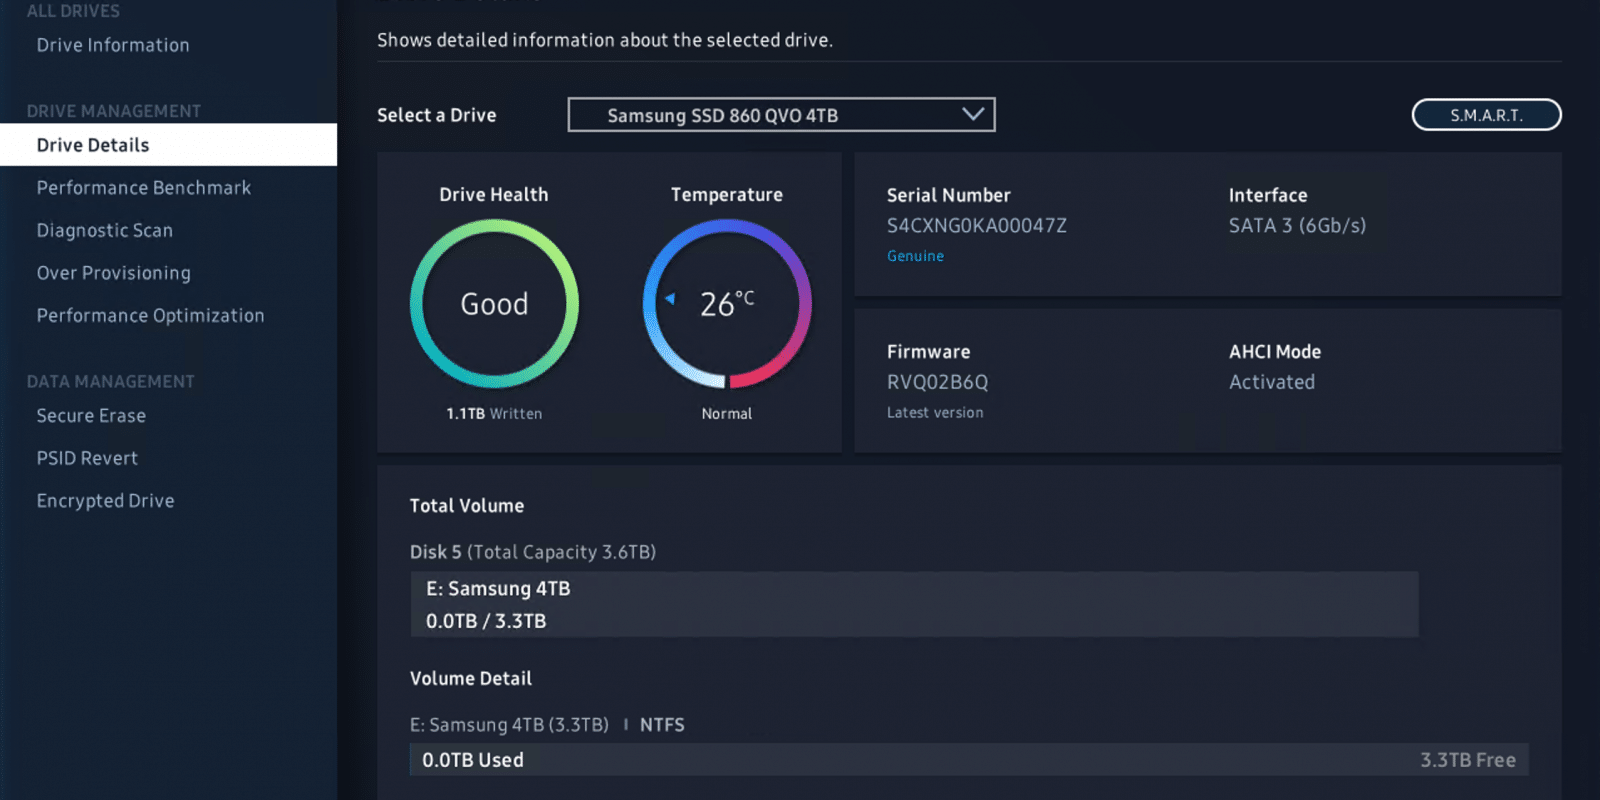The image size is (1600, 800).
Task: Click Disk 5 (Total Capacity 3.6TB) text
Action: (533, 552)
